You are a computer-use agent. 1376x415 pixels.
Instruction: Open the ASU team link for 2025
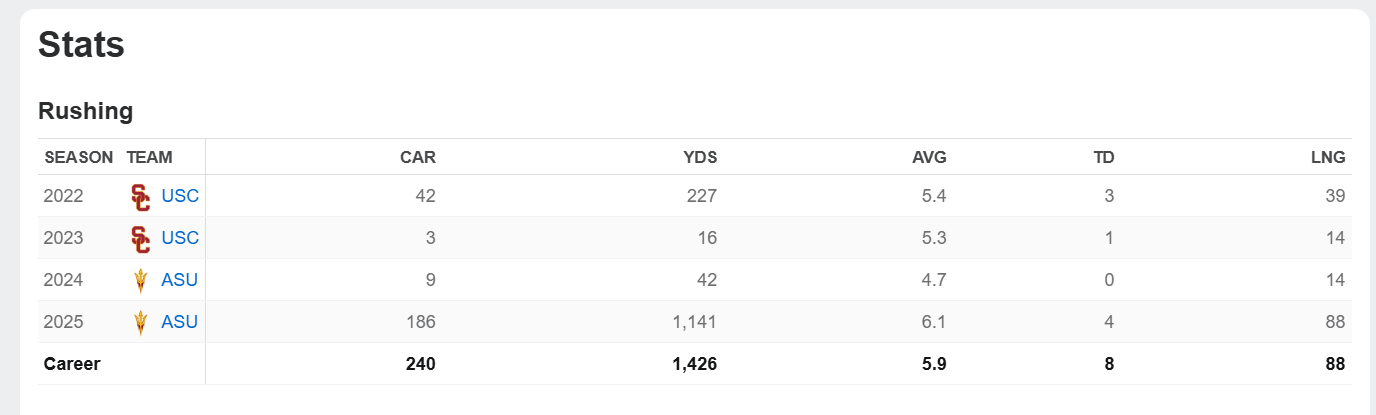pos(180,322)
